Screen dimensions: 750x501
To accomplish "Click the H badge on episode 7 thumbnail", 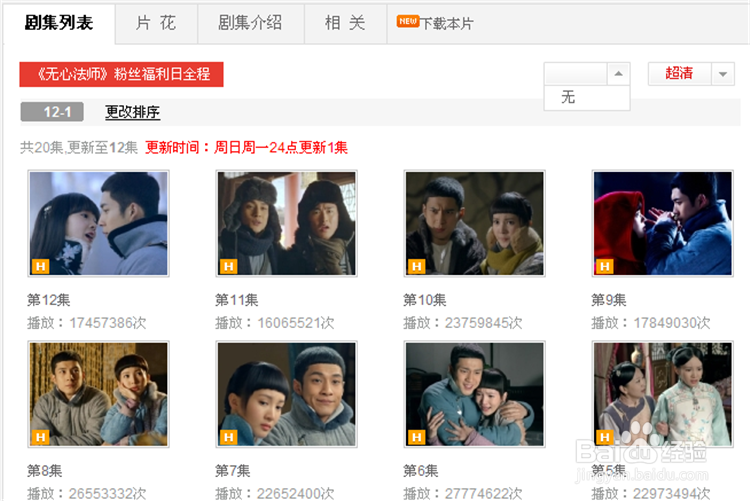I will point(229,437).
